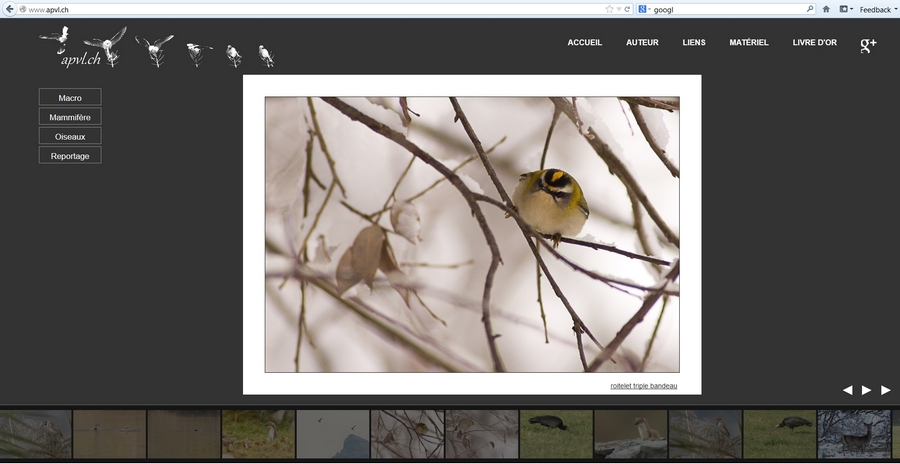
Task: Open the Google Plus page icon
Action: click(868, 44)
